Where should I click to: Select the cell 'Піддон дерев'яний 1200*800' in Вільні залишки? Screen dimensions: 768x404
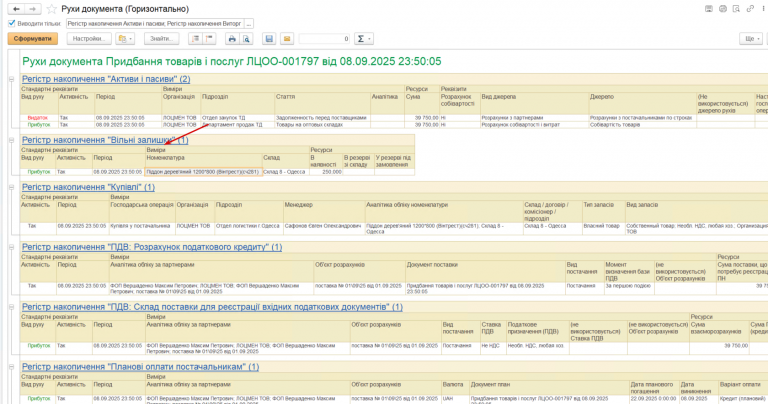click(x=204, y=172)
